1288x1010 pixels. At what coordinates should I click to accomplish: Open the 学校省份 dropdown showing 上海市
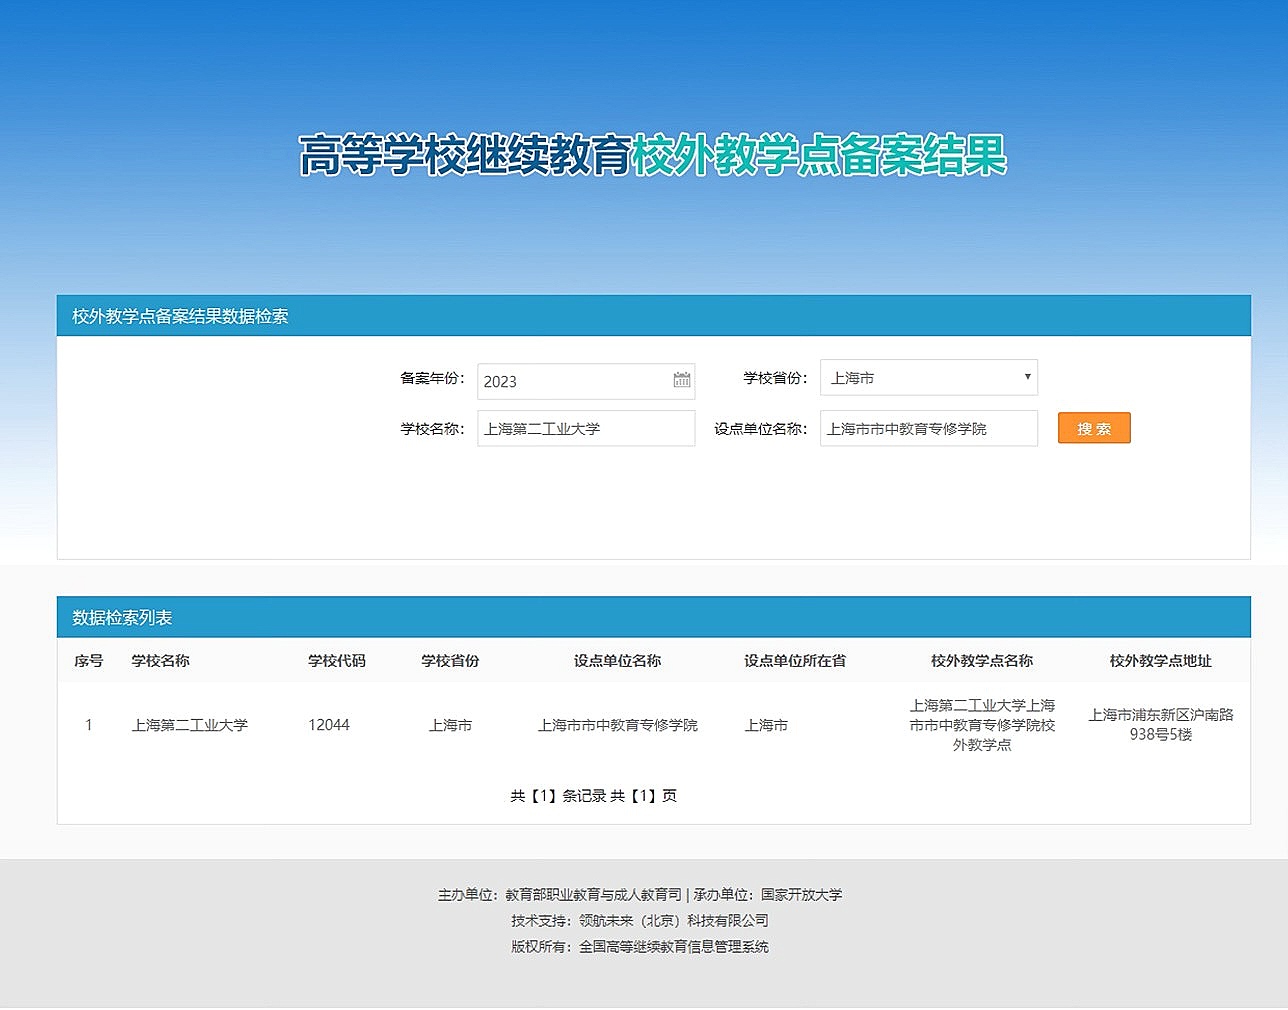tap(929, 377)
